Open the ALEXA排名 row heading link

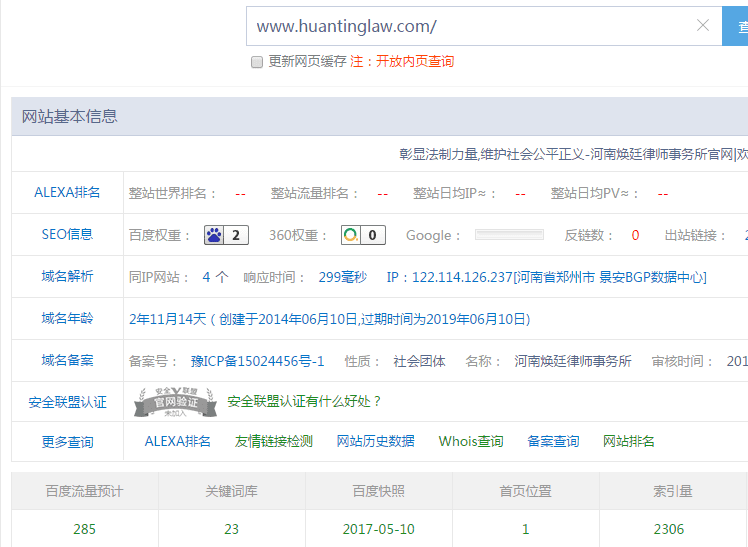[x=67, y=192]
